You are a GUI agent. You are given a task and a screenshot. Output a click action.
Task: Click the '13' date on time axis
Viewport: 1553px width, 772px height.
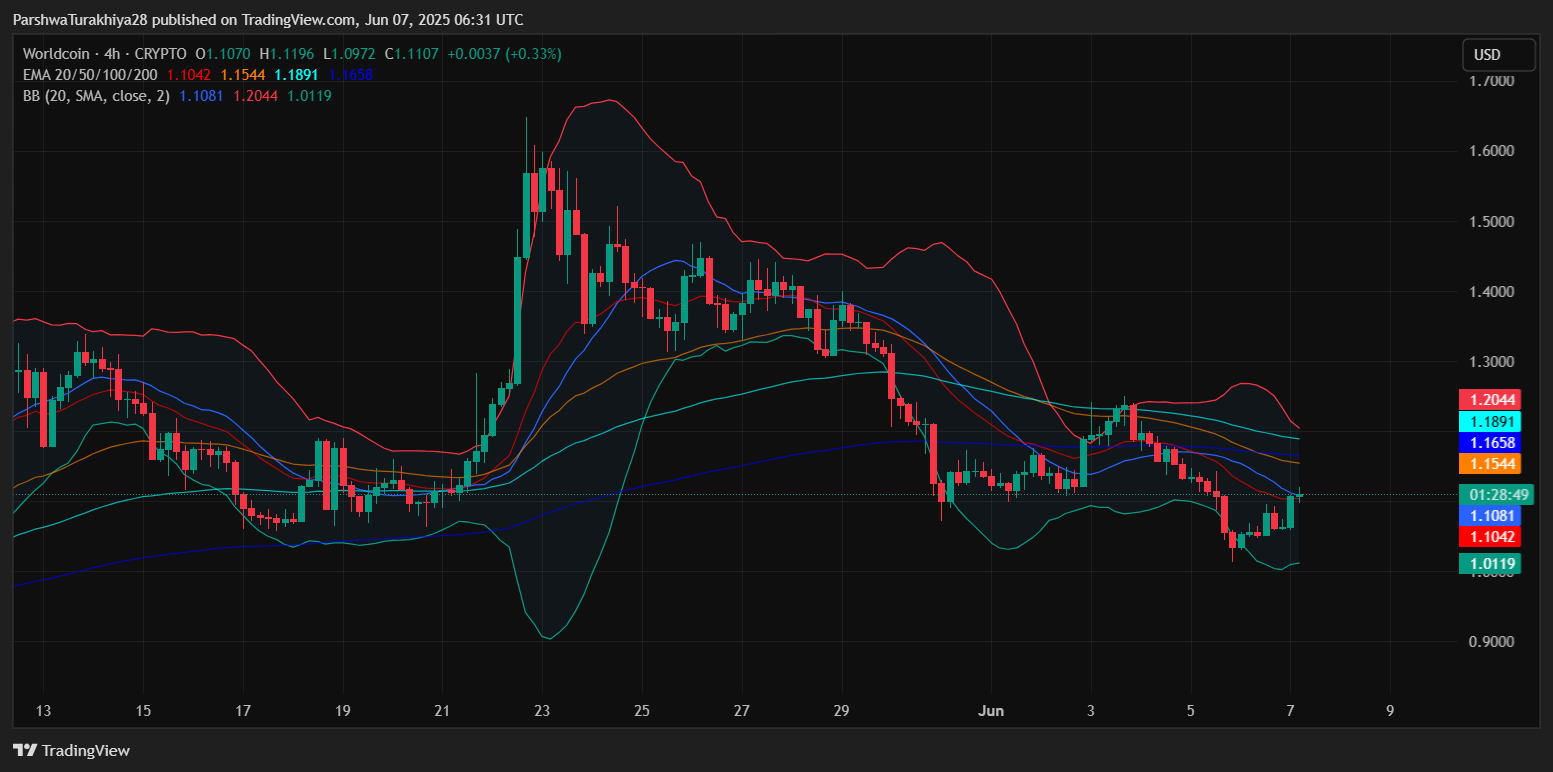click(x=43, y=711)
